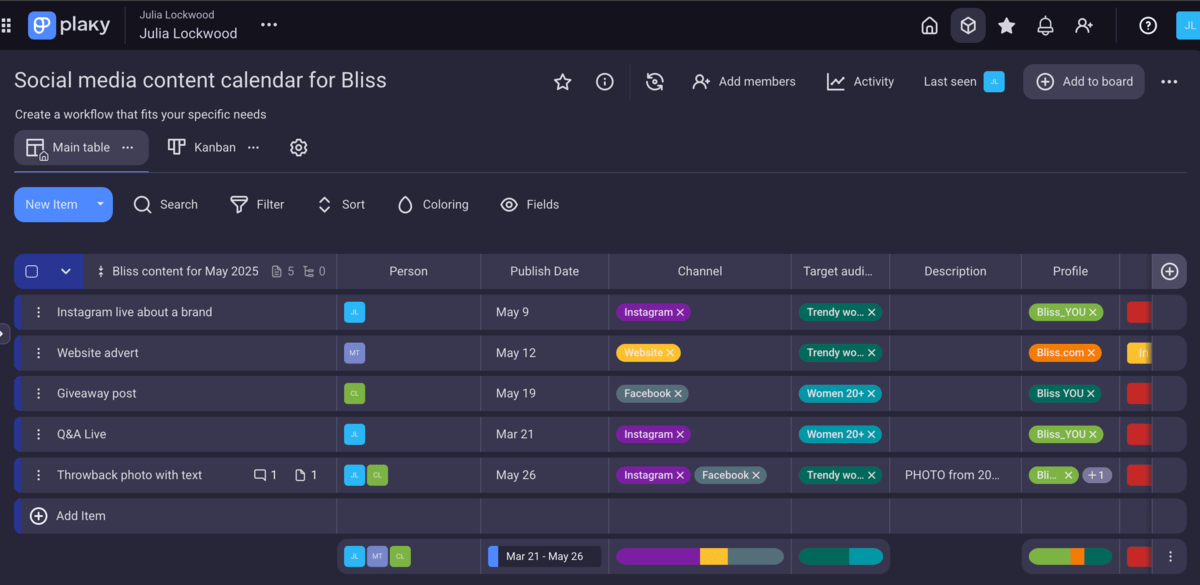Click Add members button
This screenshot has width=1200, height=585.
744,82
